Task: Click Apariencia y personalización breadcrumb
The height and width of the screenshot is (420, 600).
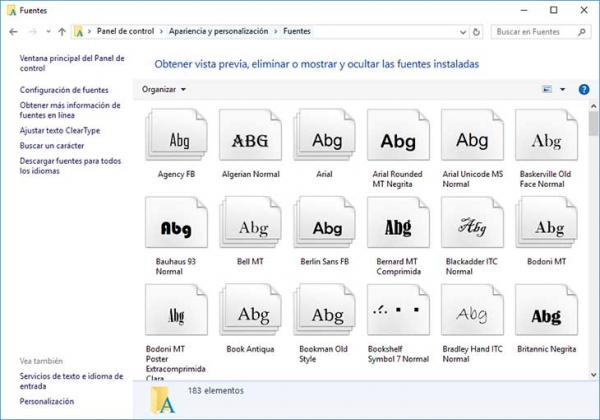Action: 218,31
